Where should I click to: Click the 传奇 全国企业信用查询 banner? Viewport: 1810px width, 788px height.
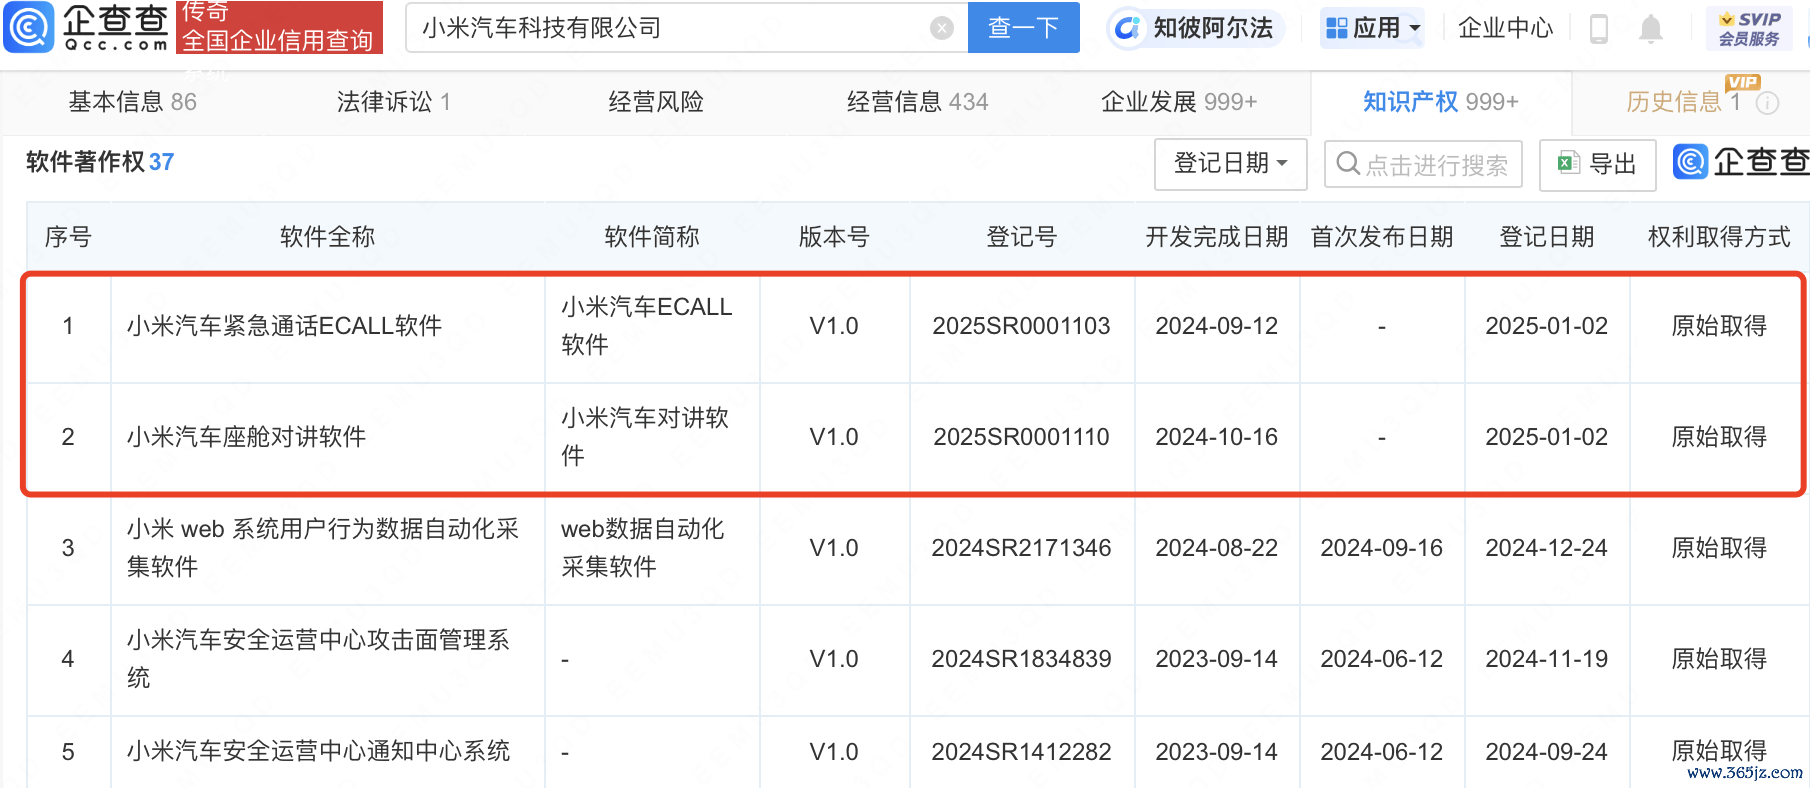(x=279, y=27)
